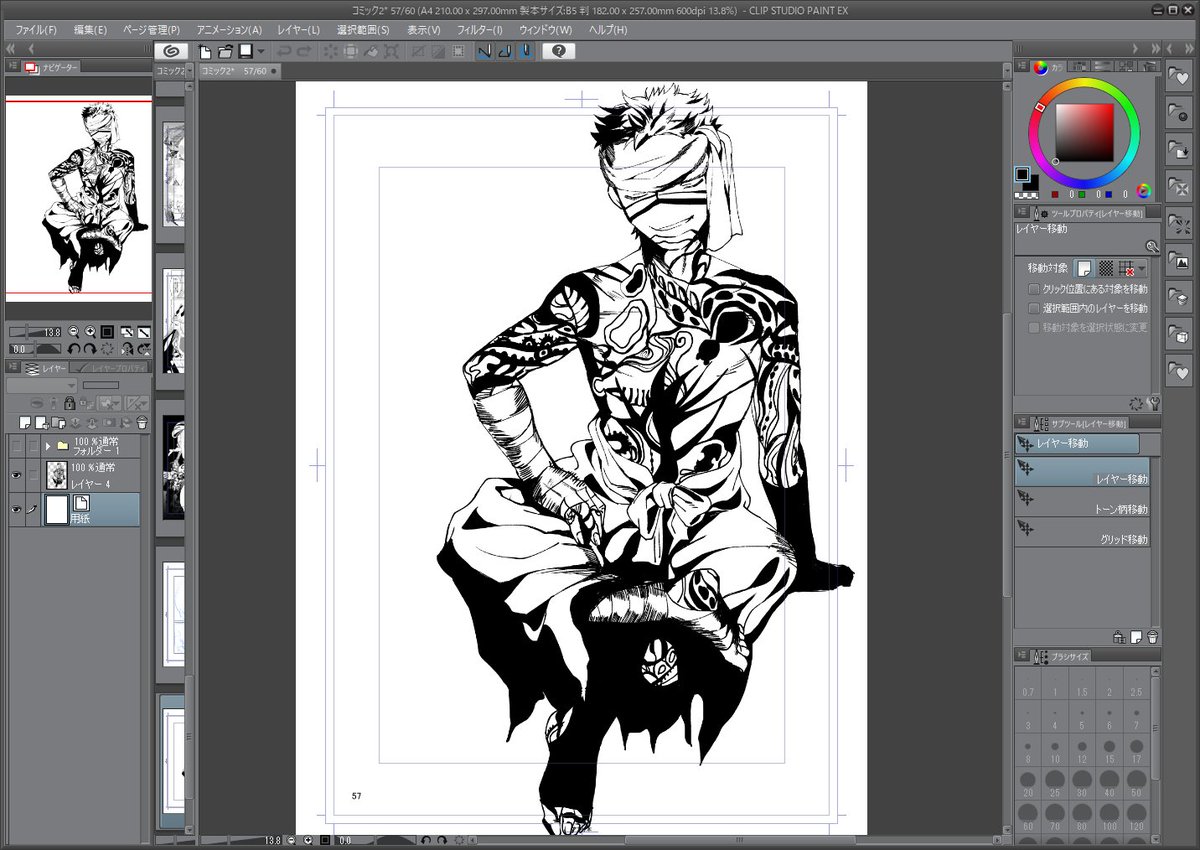Click Navigator zoom slider showing 13.8

pos(34,331)
